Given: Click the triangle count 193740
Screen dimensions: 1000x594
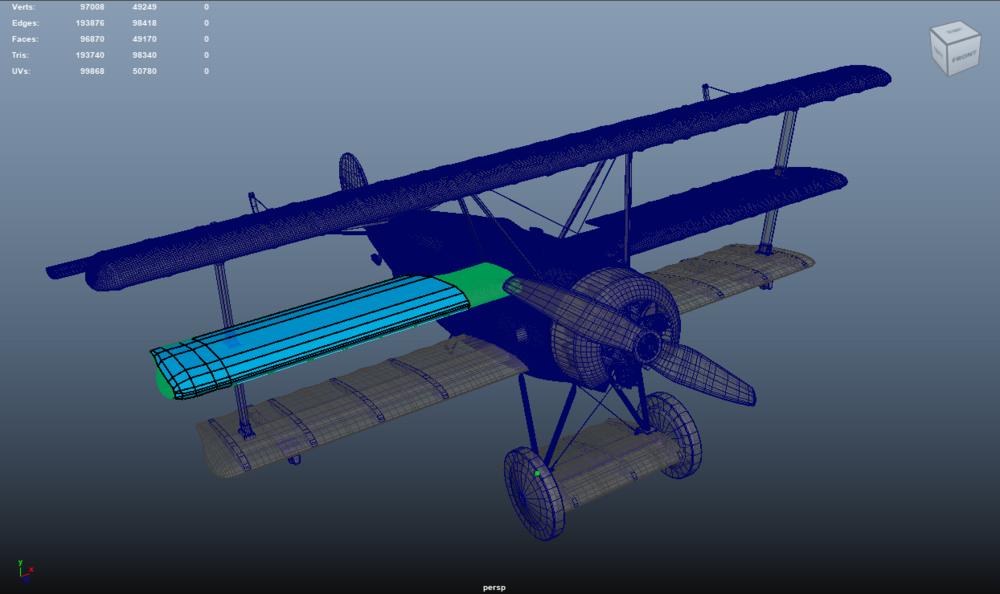Looking at the screenshot, I should point(90,55).
